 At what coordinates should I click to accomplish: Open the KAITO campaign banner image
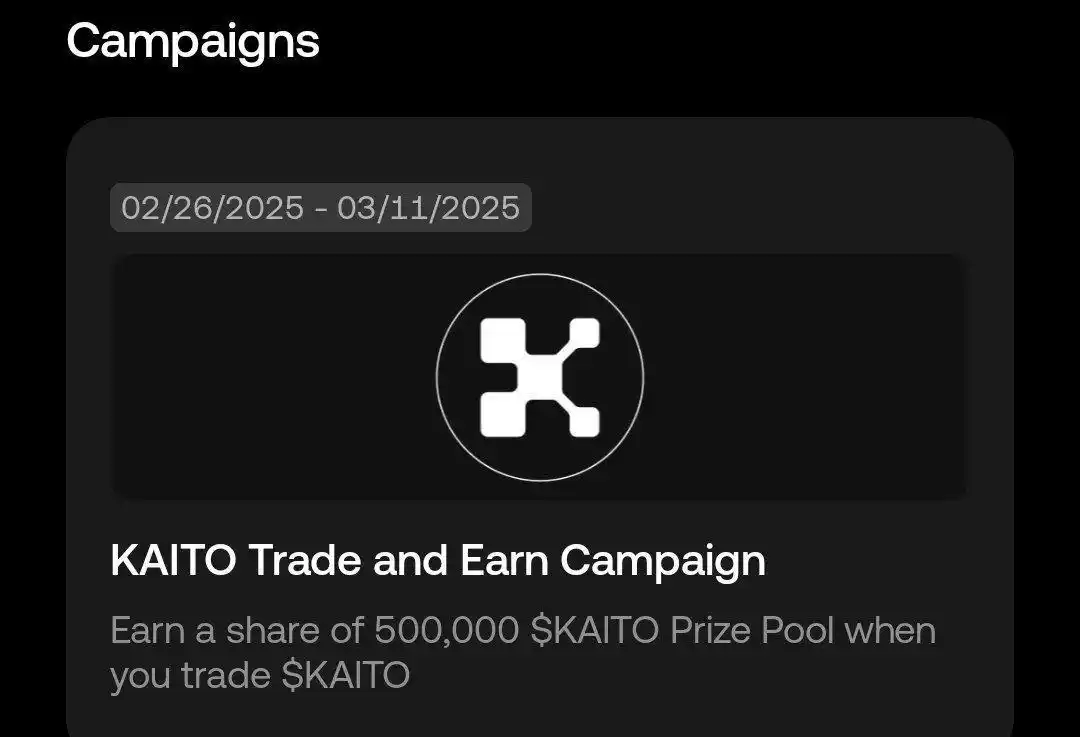[539, 377]
